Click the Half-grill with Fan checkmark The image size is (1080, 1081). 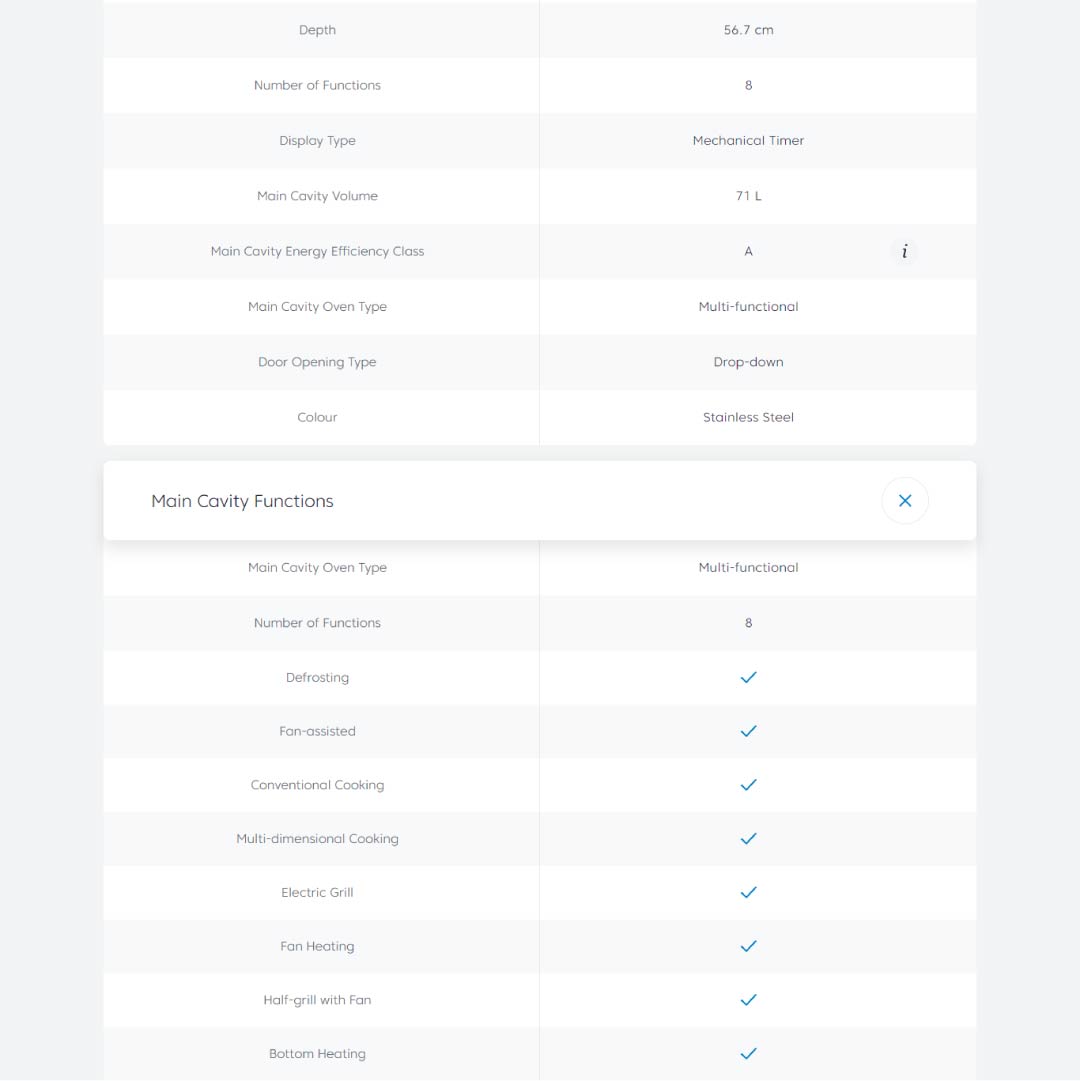pos(748,1000)
